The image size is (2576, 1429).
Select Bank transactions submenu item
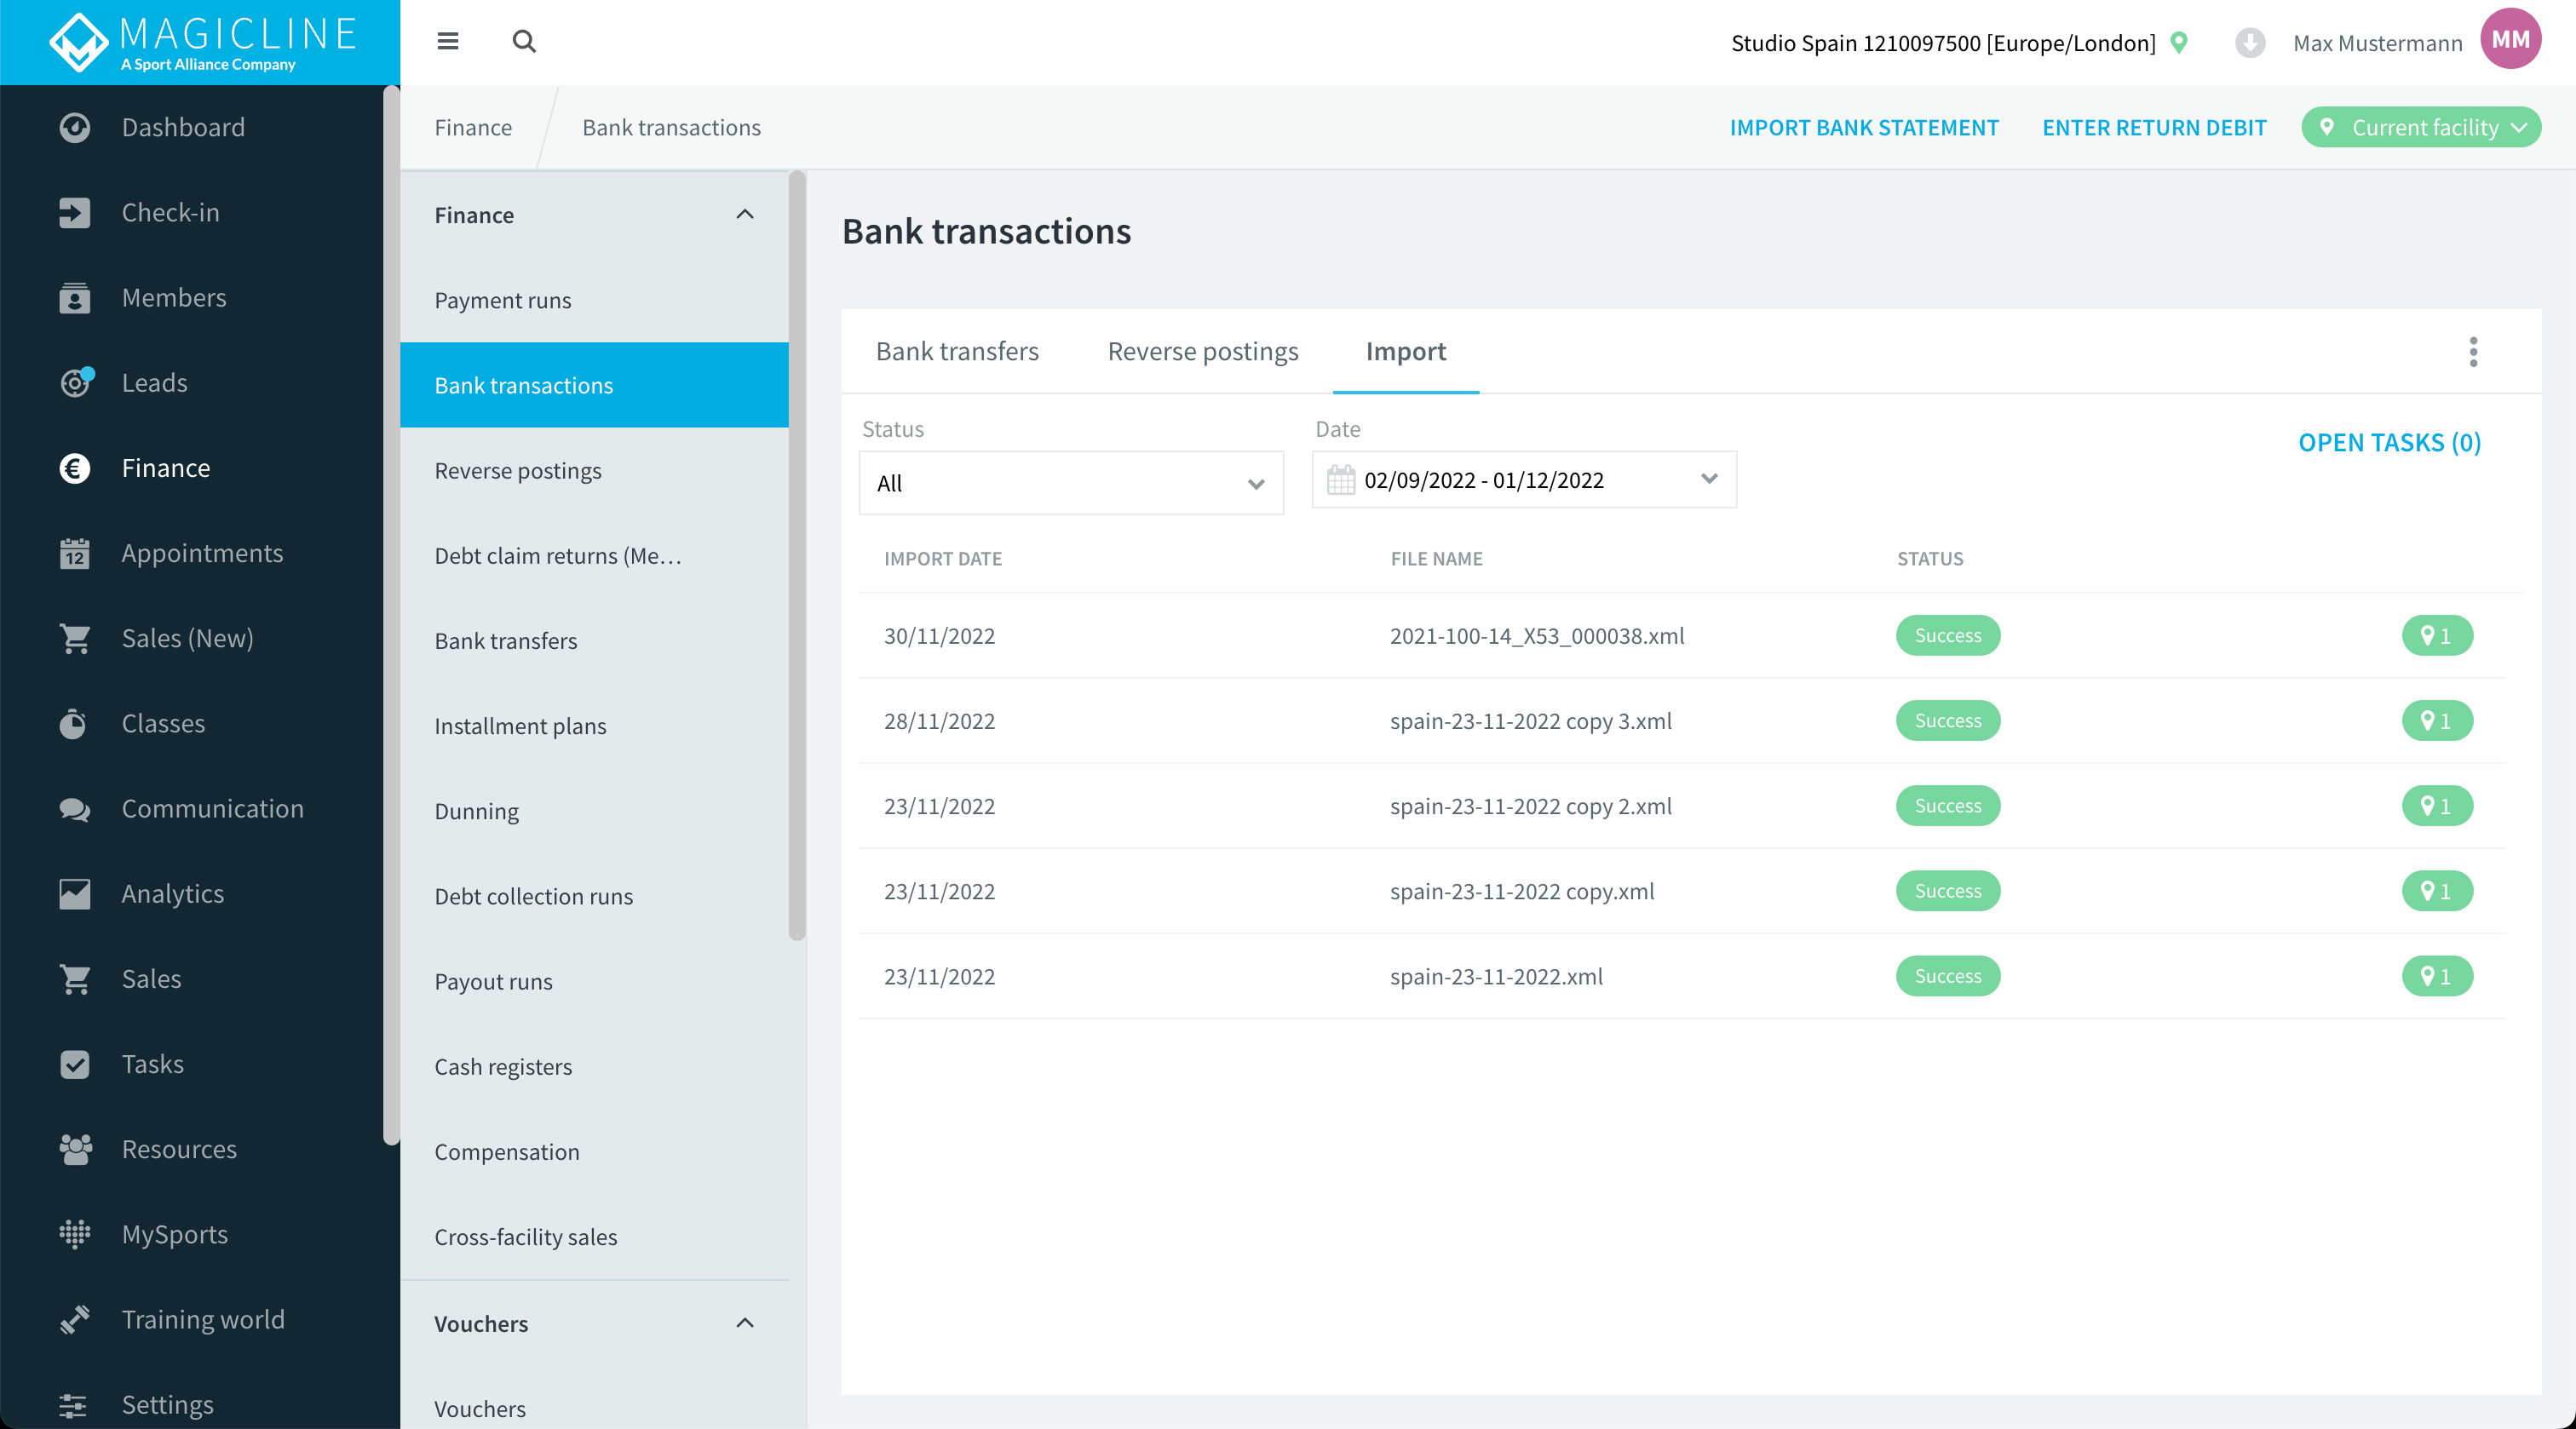pyautogui.click(x=594, y=385)
